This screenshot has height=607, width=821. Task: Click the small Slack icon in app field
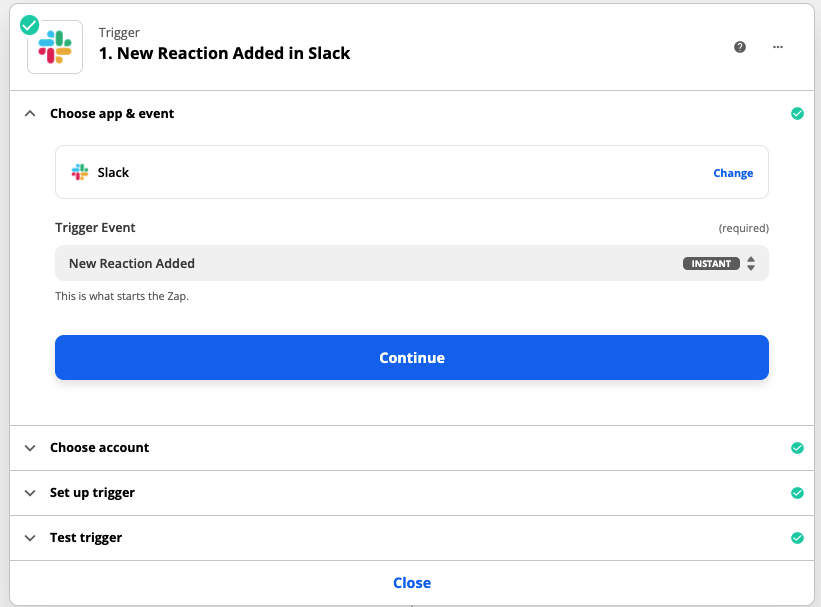[80, 172]
